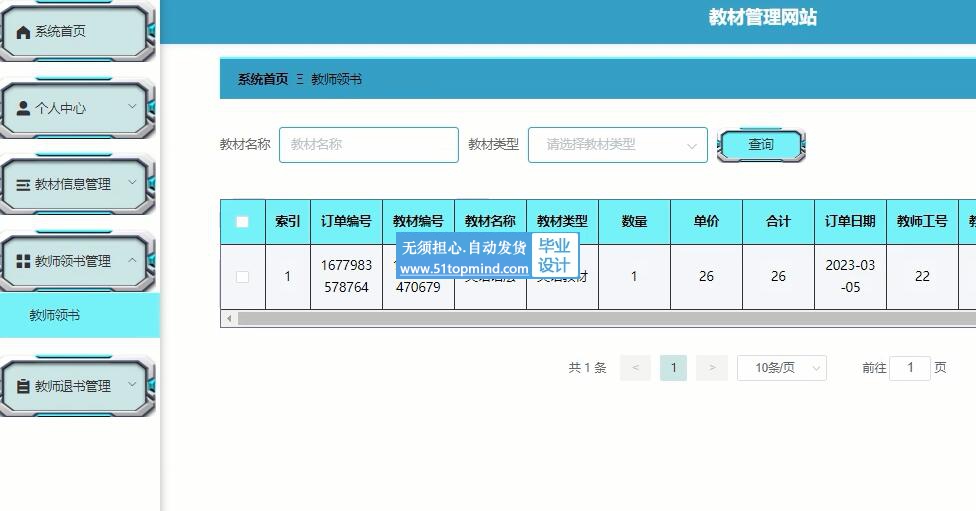
Task: Click the list icon beside 教材信息管理
Action: (23, 185)
